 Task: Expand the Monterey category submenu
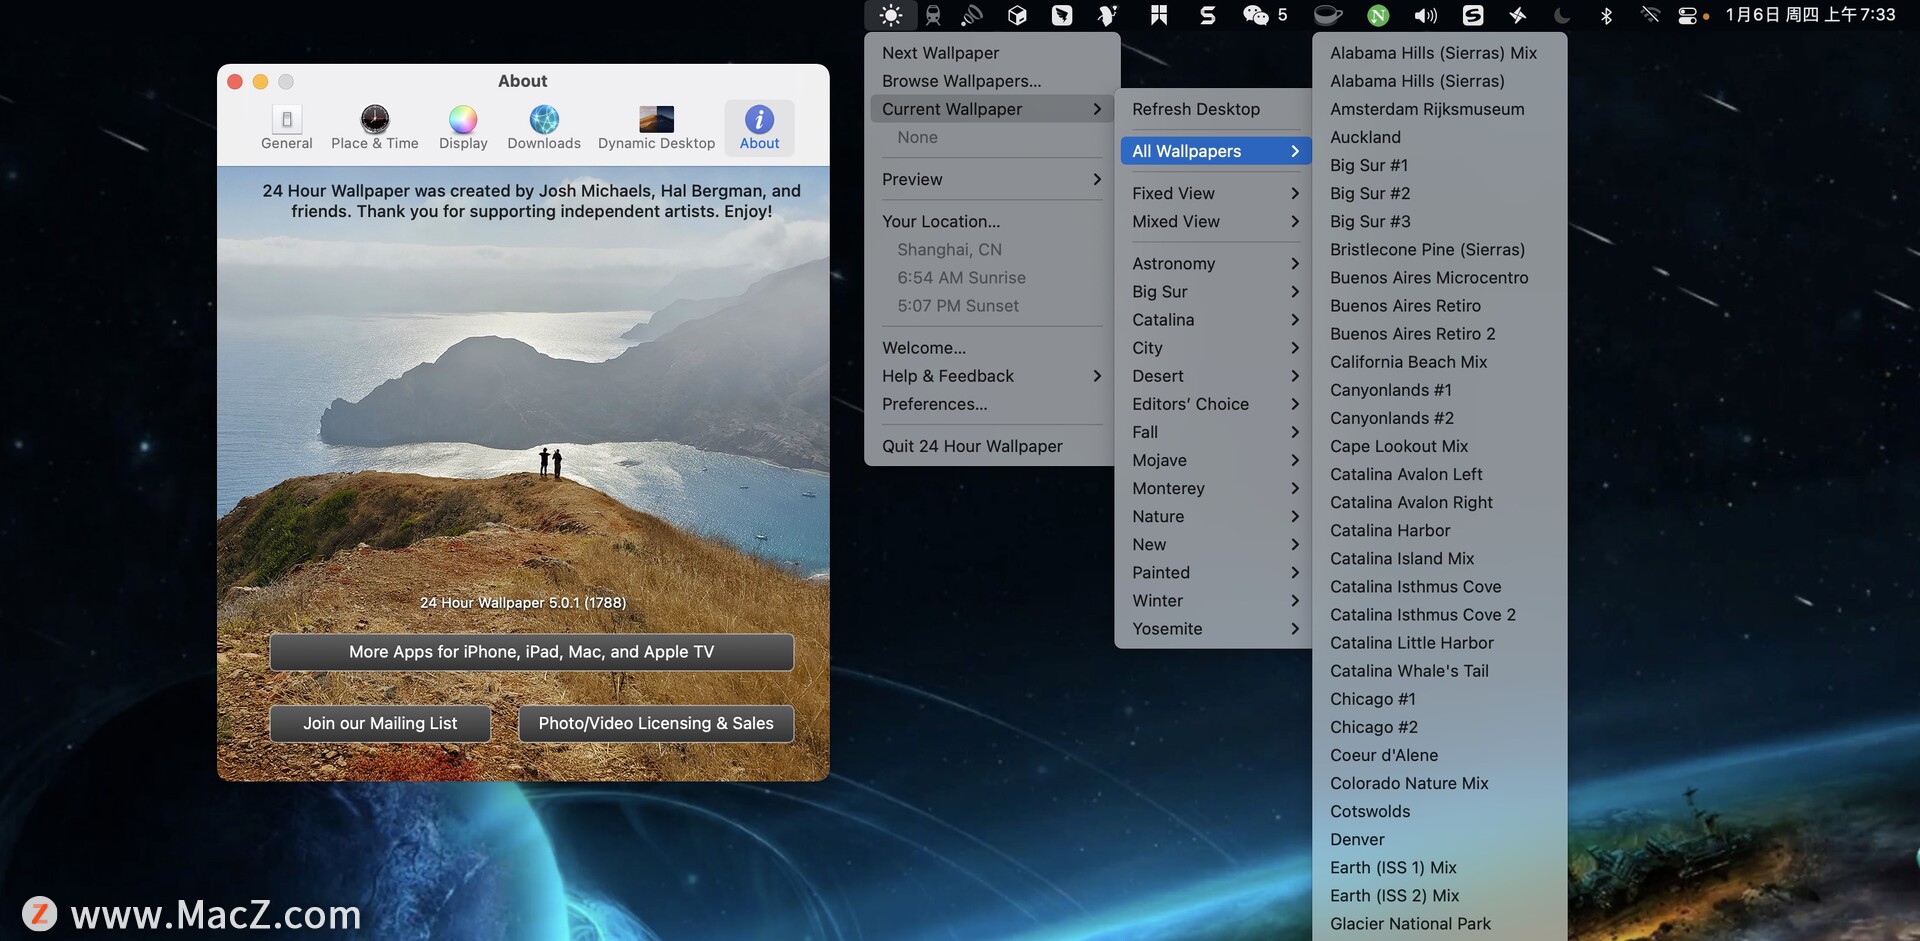click(x=1216, y=488)
